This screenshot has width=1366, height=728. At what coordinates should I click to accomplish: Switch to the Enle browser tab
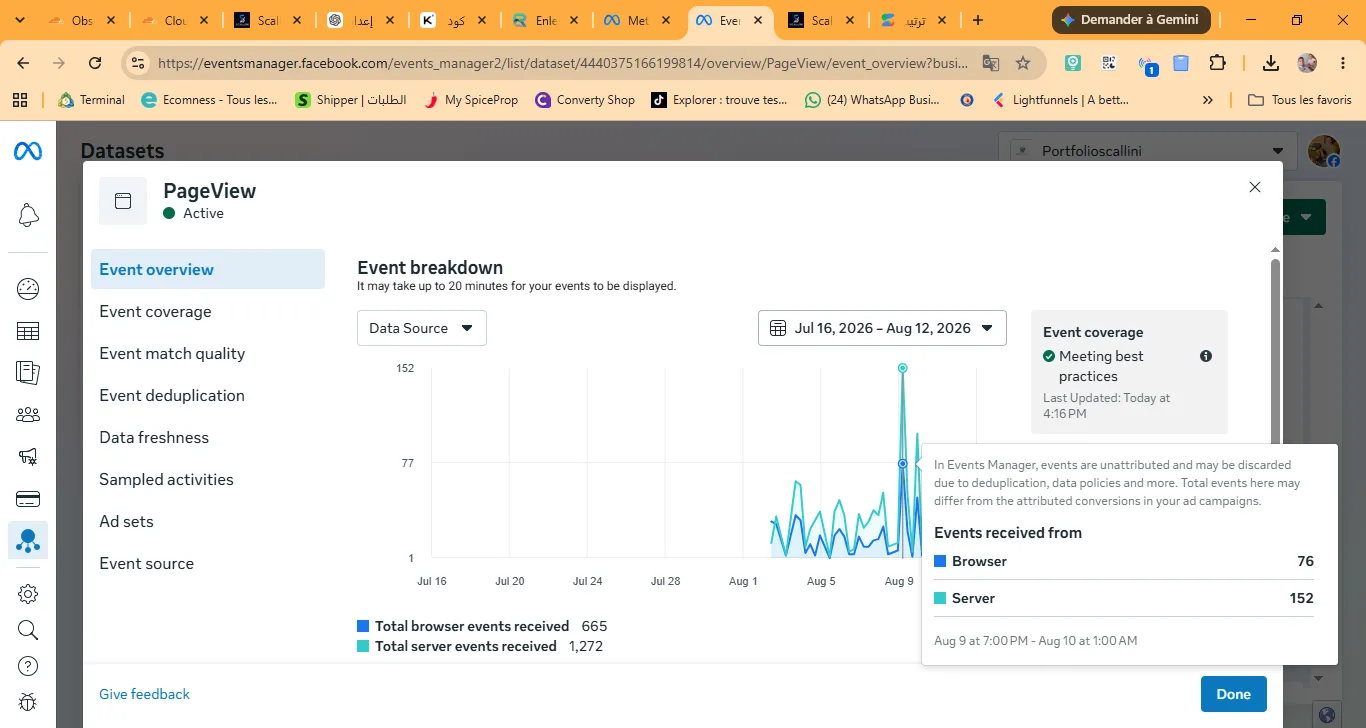click(544, 20)
